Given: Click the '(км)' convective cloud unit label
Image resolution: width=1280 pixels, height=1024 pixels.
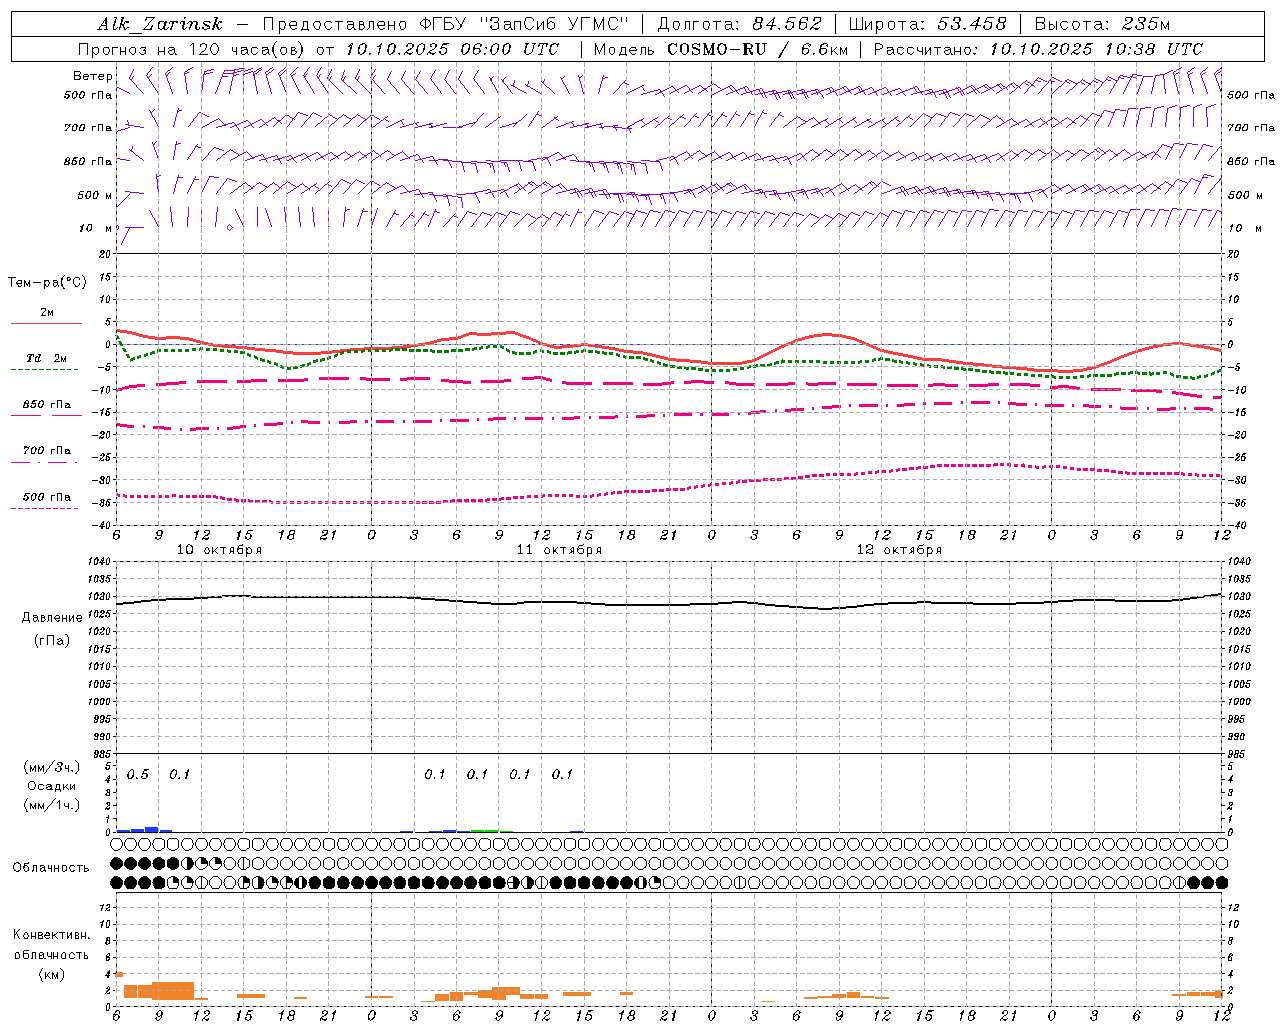Looking at the screenshot, I should coord(51,974).
